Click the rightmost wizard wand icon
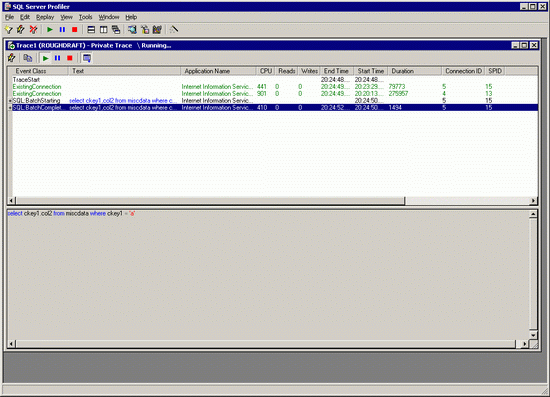The height and width of the screenshot is (397, 550). (174, 30)
